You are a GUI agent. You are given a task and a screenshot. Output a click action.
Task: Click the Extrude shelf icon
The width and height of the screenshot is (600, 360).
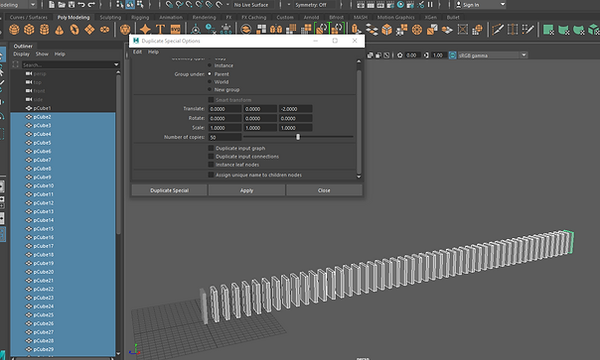[356, 29]
